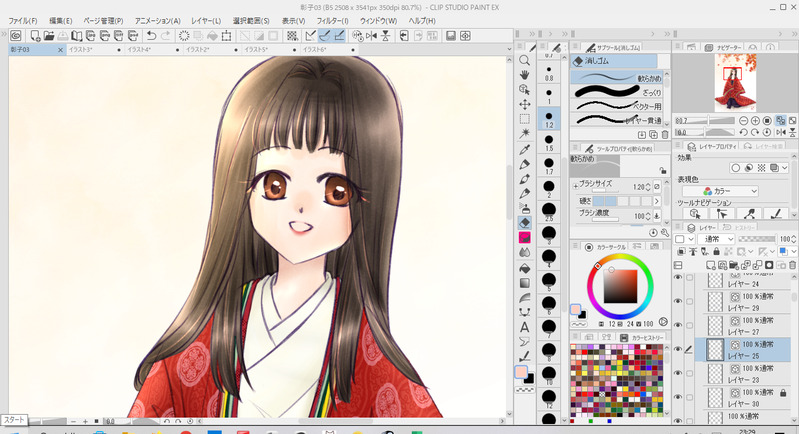This screenshot has height=434, width=799.
Task: Hide layer レイヤー 24
Action: coord(678,278)
